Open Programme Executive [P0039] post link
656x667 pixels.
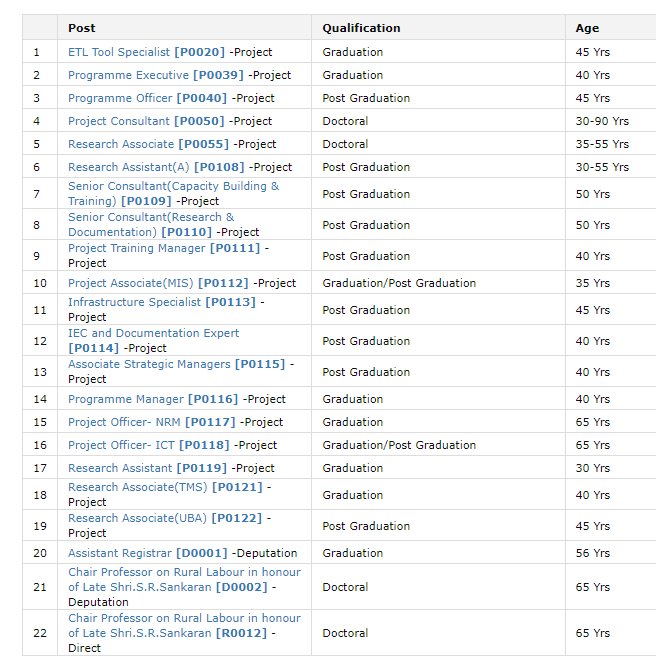tap(156, 75)
